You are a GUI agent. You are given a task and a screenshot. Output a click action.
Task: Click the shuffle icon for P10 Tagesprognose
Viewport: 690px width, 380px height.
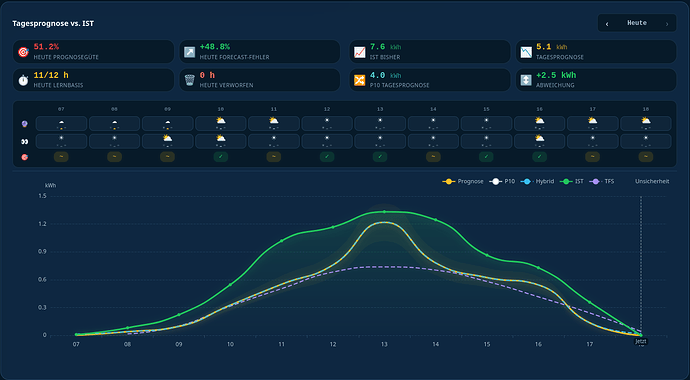(360, 80)
